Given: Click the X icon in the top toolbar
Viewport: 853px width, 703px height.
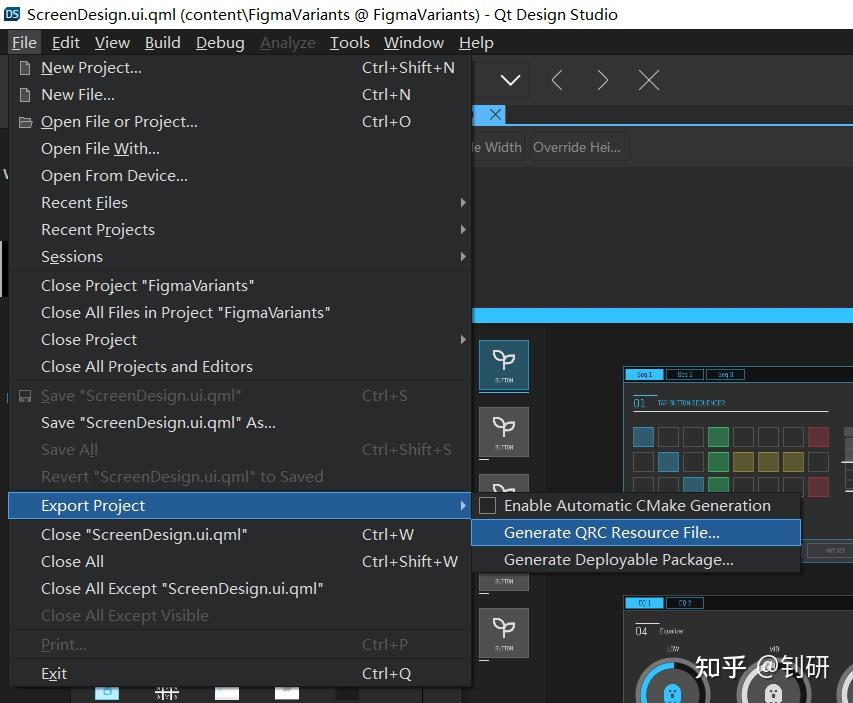Looking at the screenshot, I should point(648,80).
